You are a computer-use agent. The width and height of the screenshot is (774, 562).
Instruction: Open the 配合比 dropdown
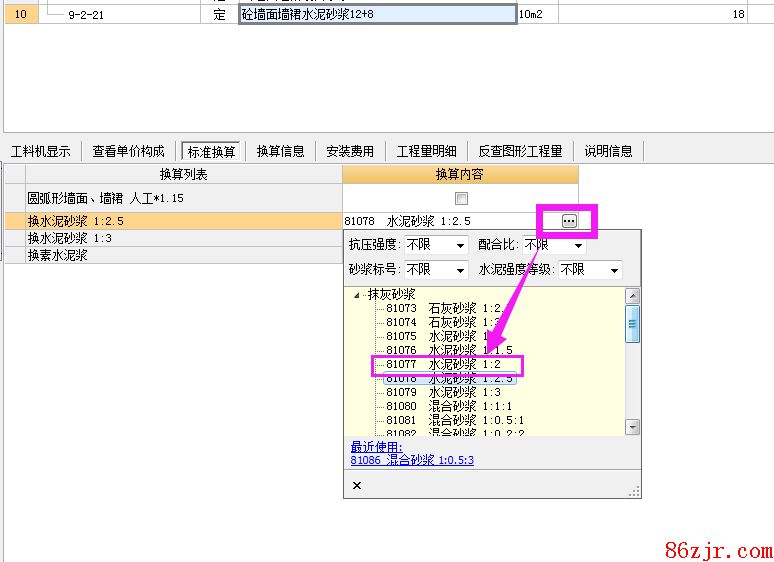577,245
